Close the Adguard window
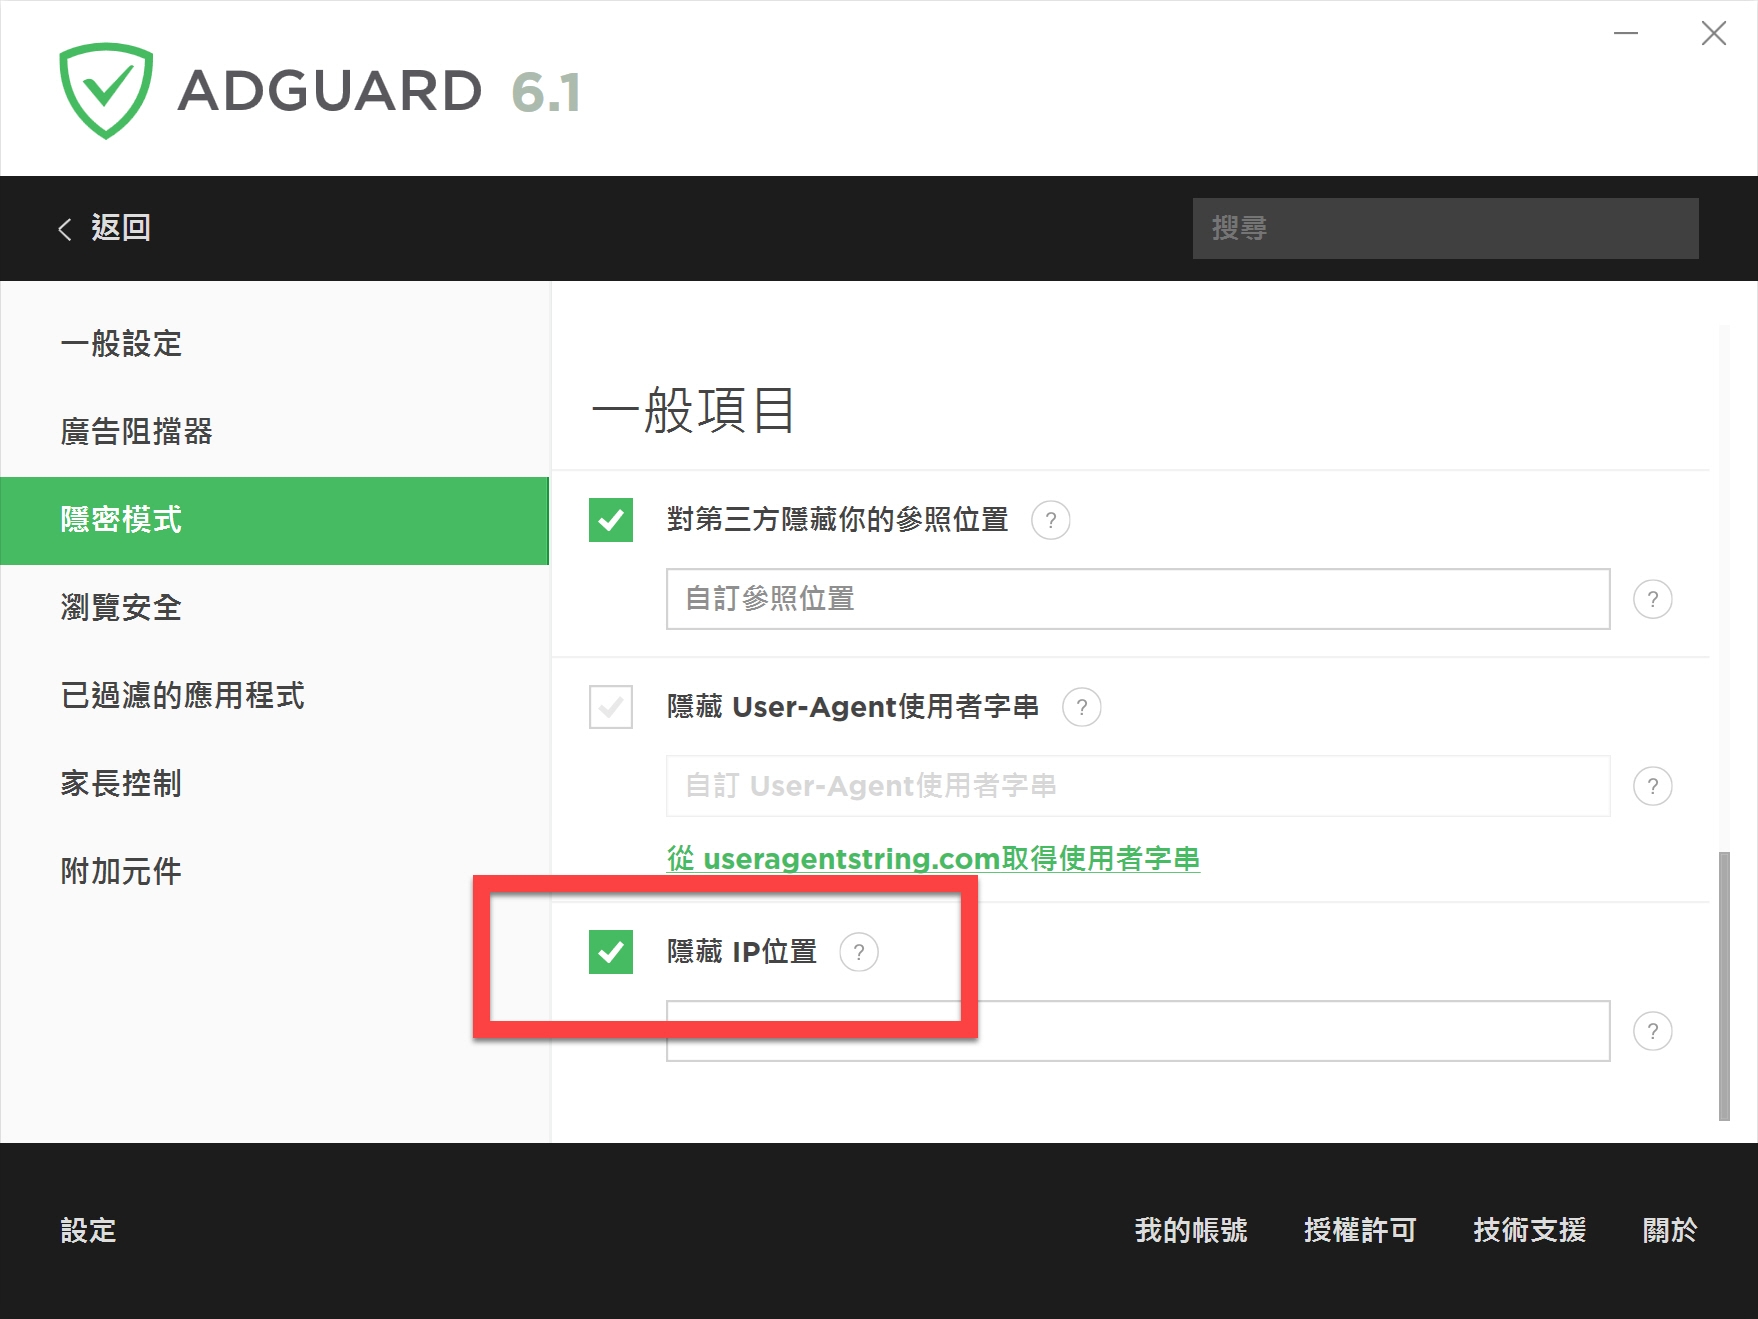This screenshot has height=1319, width=1758. pyautogui.click(x=1713, y=33)
